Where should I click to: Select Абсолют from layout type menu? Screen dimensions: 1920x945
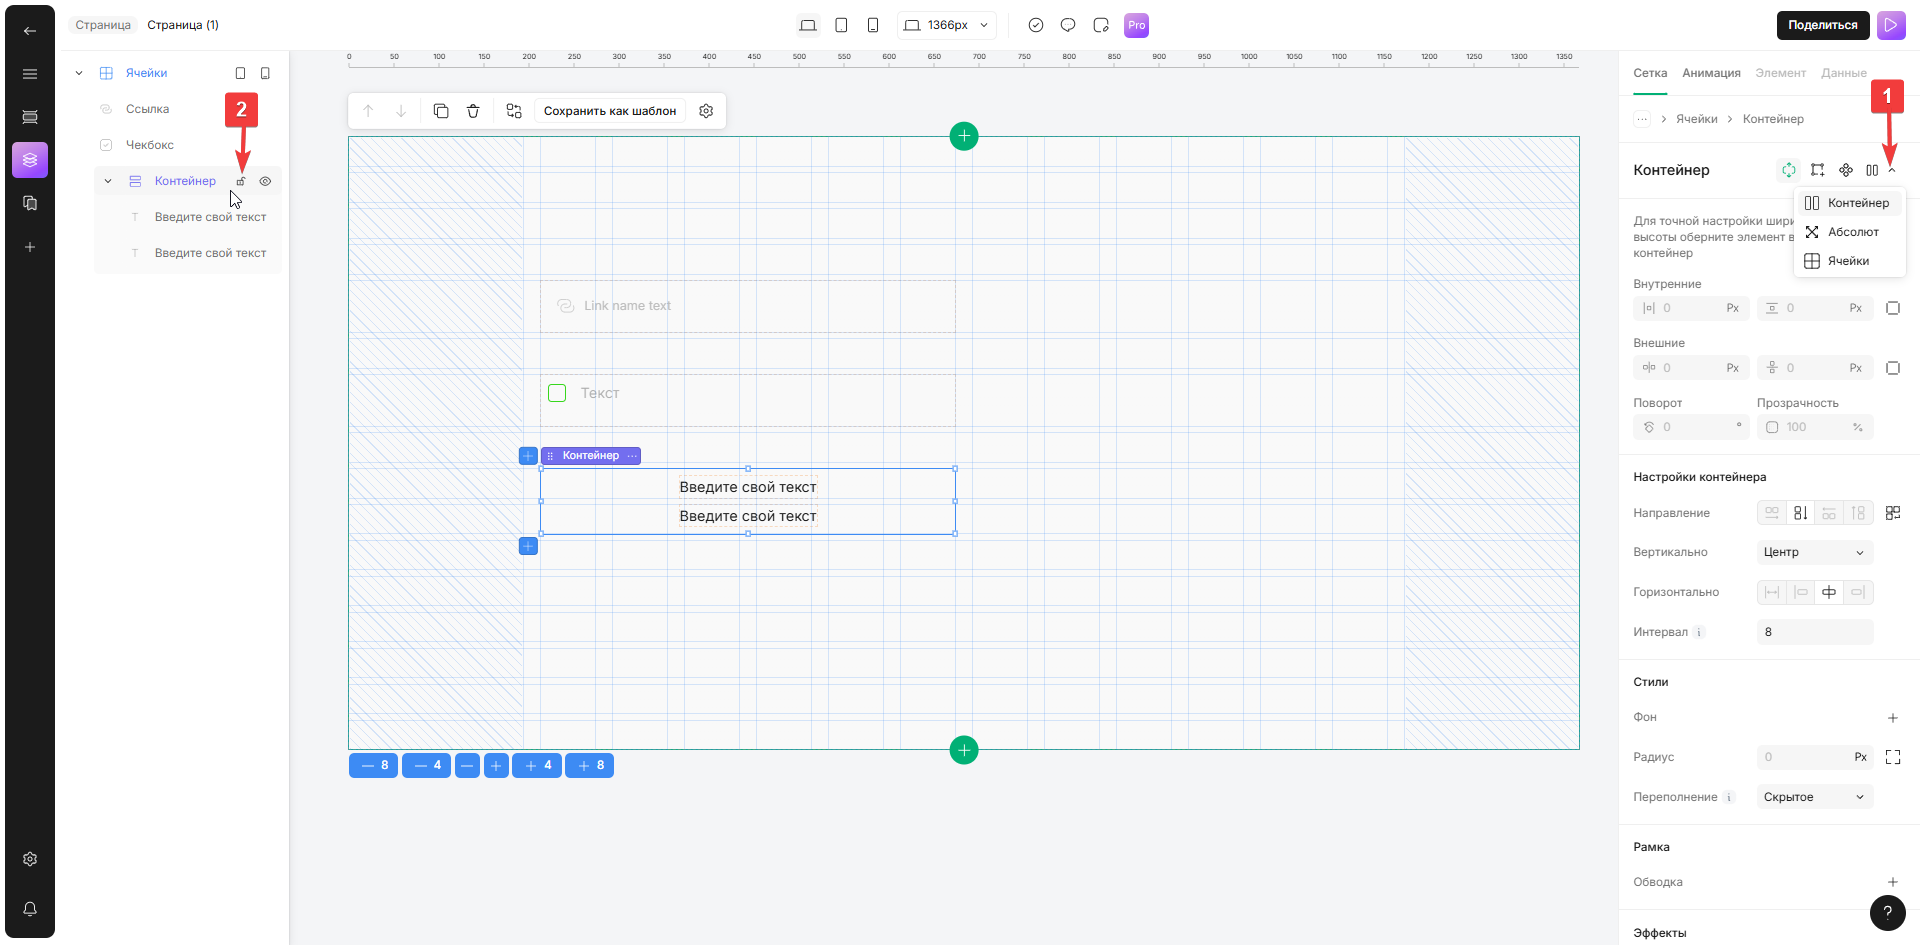1852,232
